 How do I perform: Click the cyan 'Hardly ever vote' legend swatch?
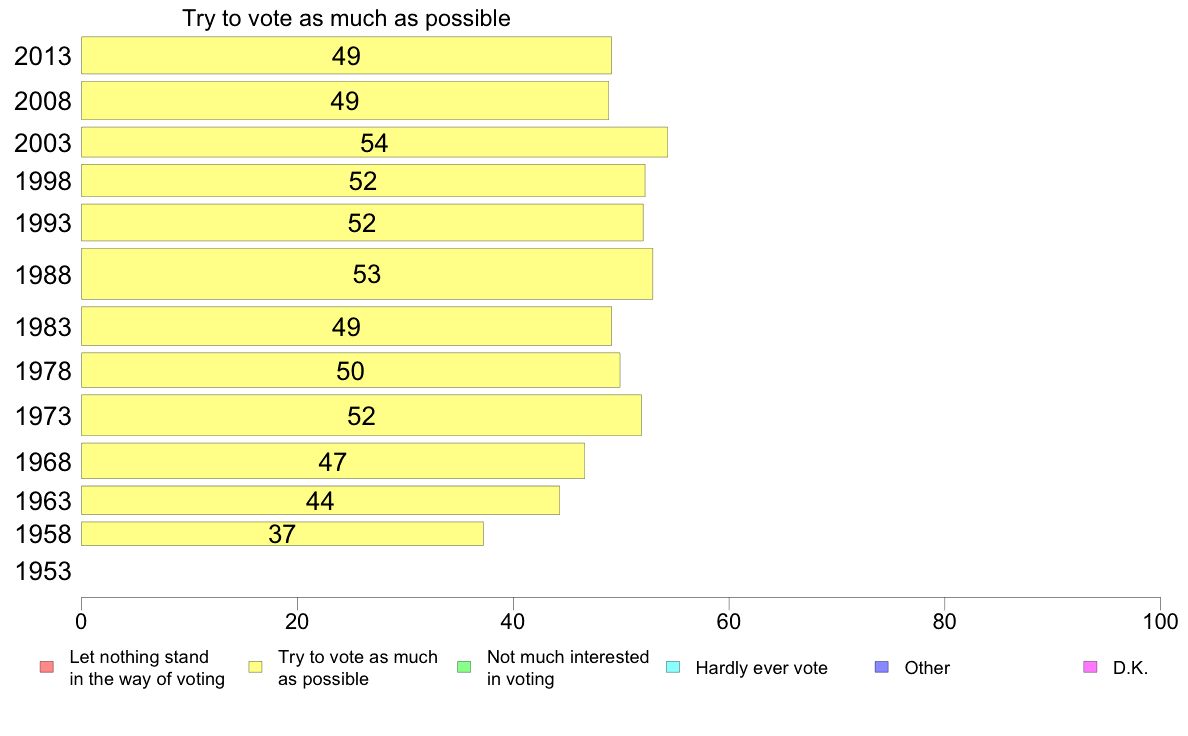tap(673, 667)
